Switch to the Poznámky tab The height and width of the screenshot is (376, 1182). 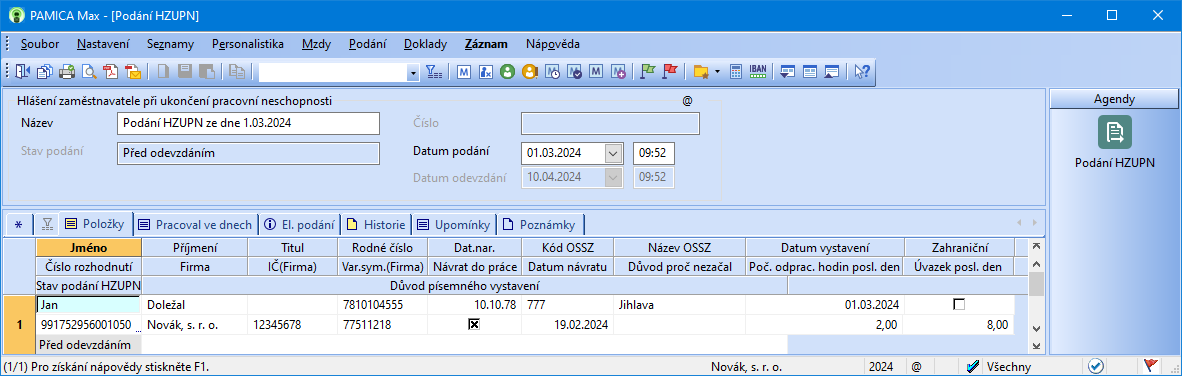click(540, 224)
